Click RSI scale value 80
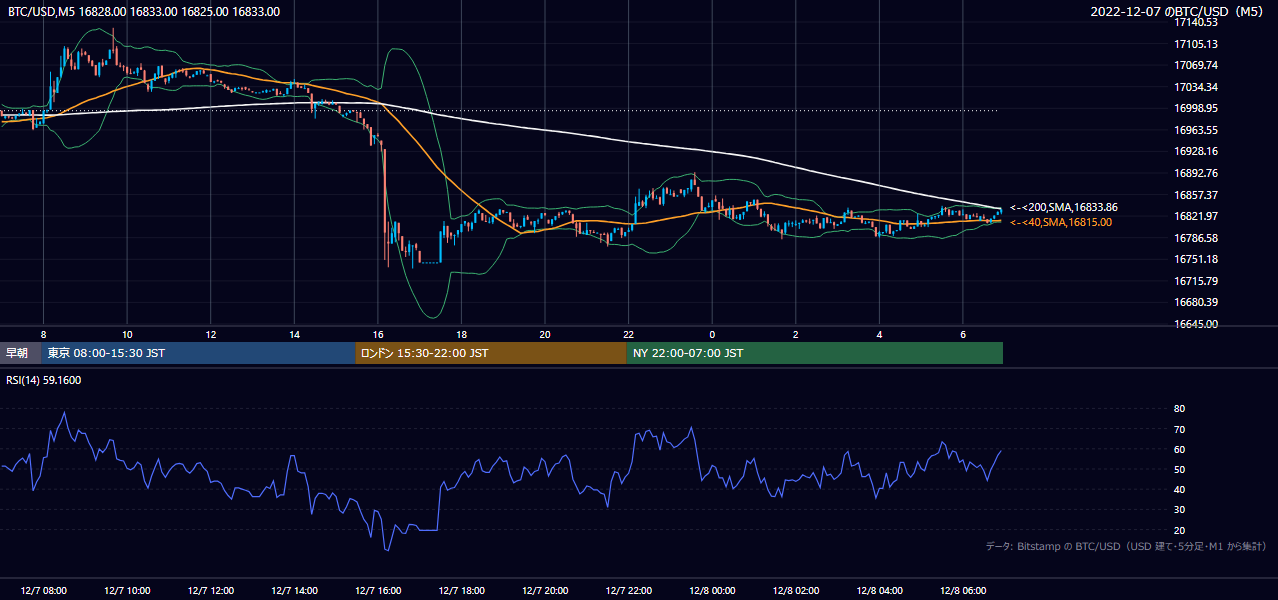 point(1179,409)
